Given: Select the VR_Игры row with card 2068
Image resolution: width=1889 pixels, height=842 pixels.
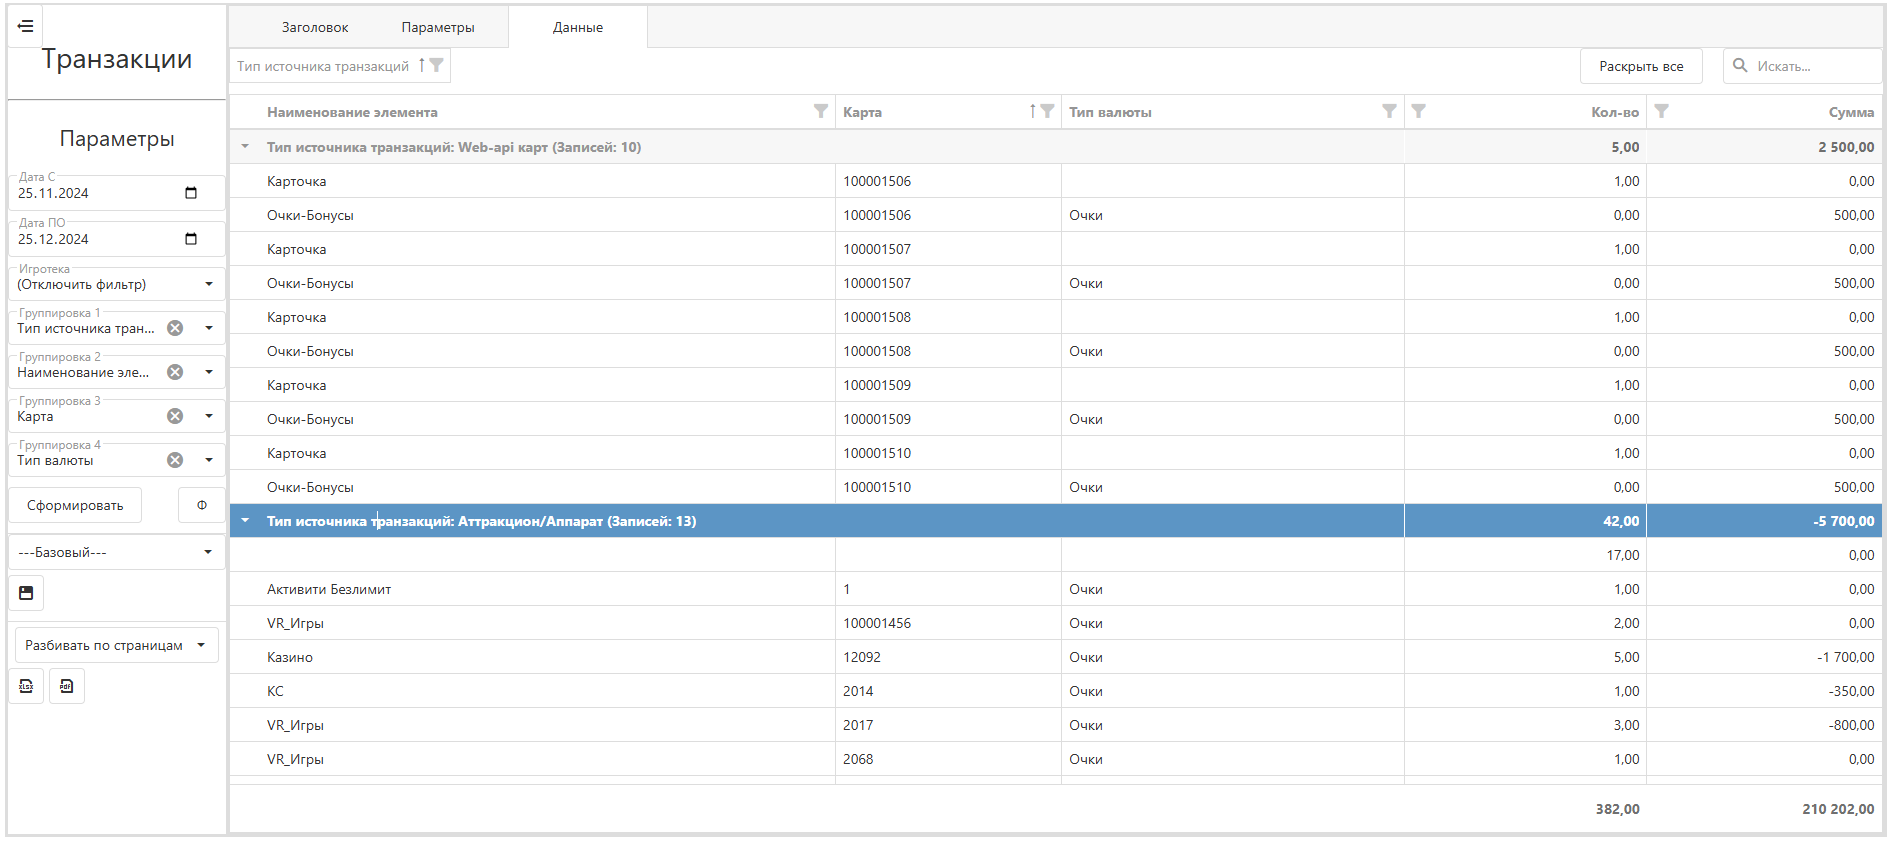Looking at the screenshot, I should coord(1056,759).
